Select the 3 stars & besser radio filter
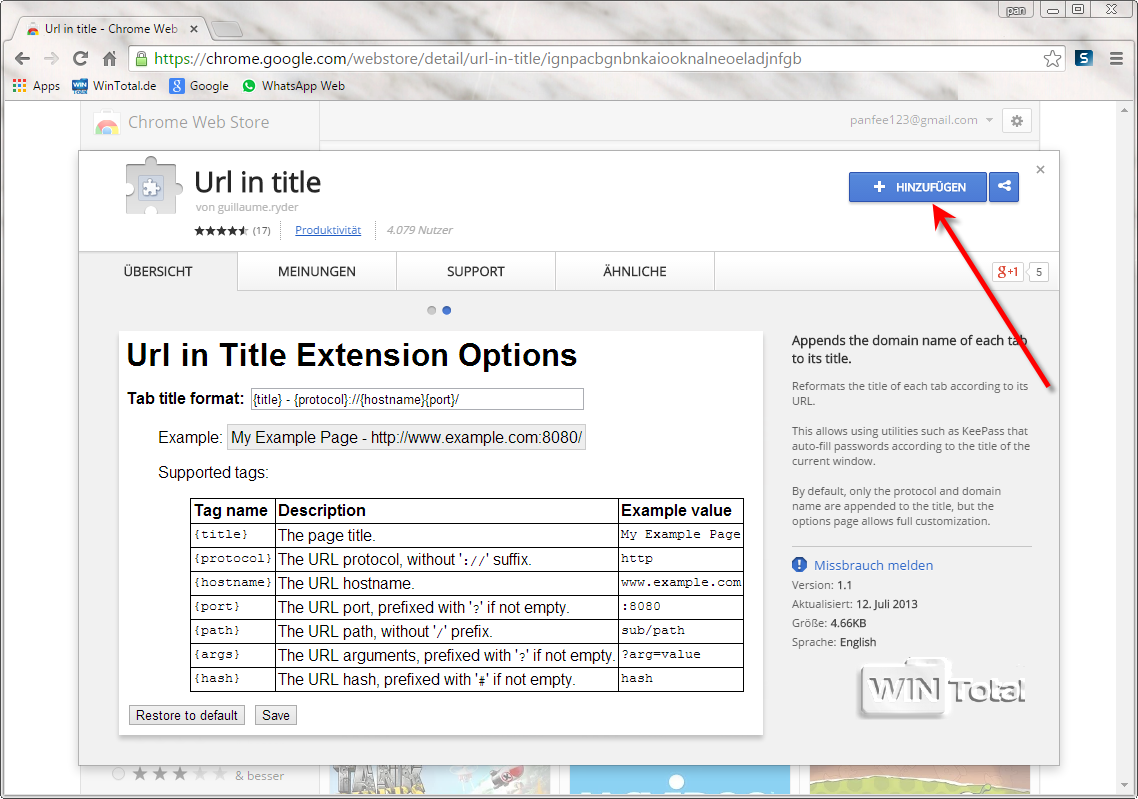This screenshot has width=1138, height=799. (118, 774)
